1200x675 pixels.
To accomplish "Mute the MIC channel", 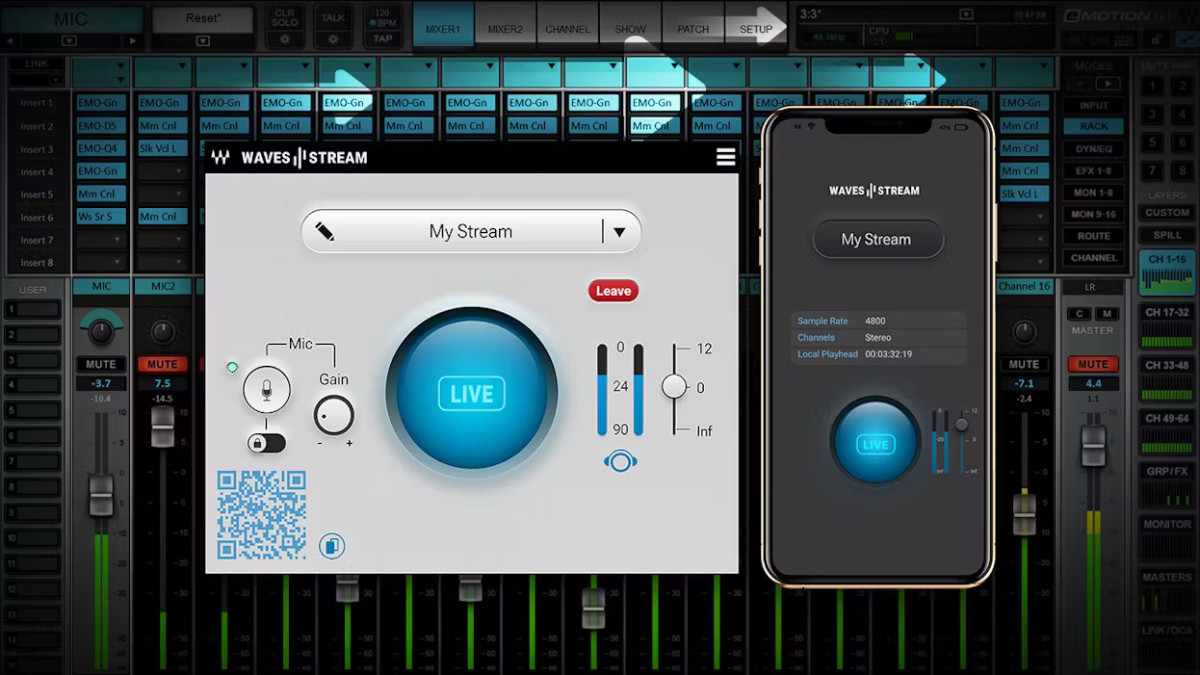I will pos(101,364).
